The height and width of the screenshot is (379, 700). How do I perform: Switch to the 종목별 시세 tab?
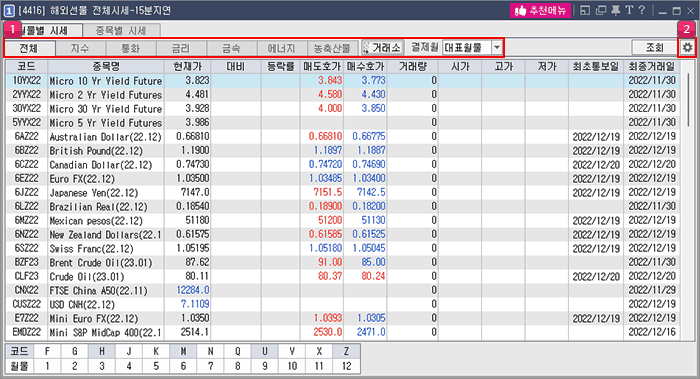click(121, 30)
